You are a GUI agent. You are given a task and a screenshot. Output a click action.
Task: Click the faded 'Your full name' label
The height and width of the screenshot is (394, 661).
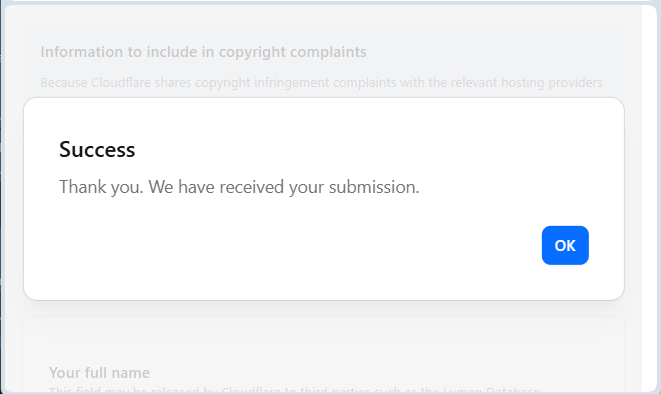point(99,373)
